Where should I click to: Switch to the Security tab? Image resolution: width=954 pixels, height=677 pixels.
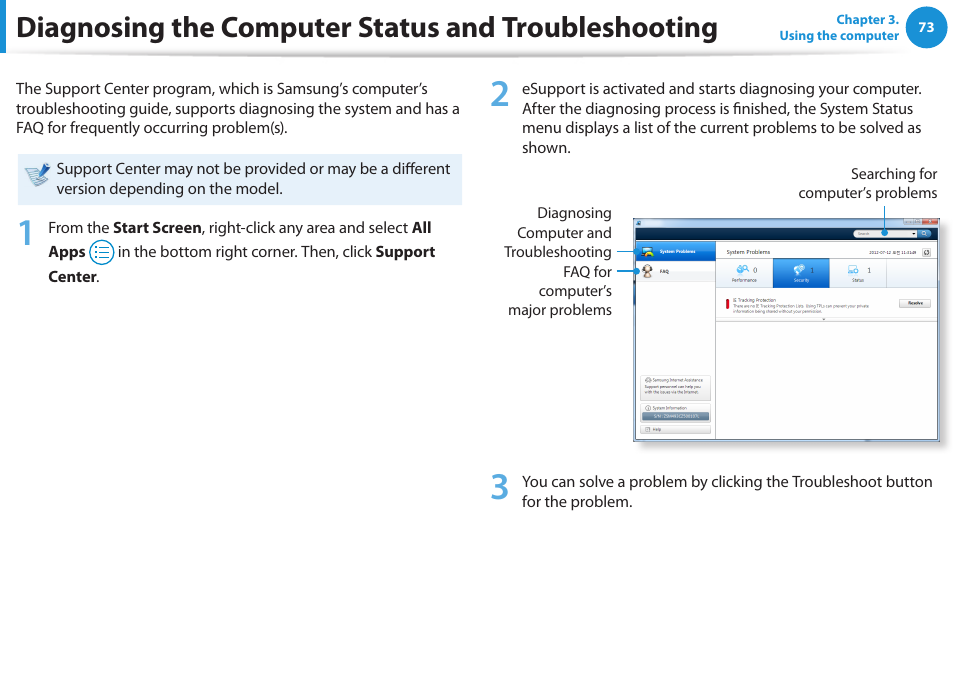[x=801, y=273]
